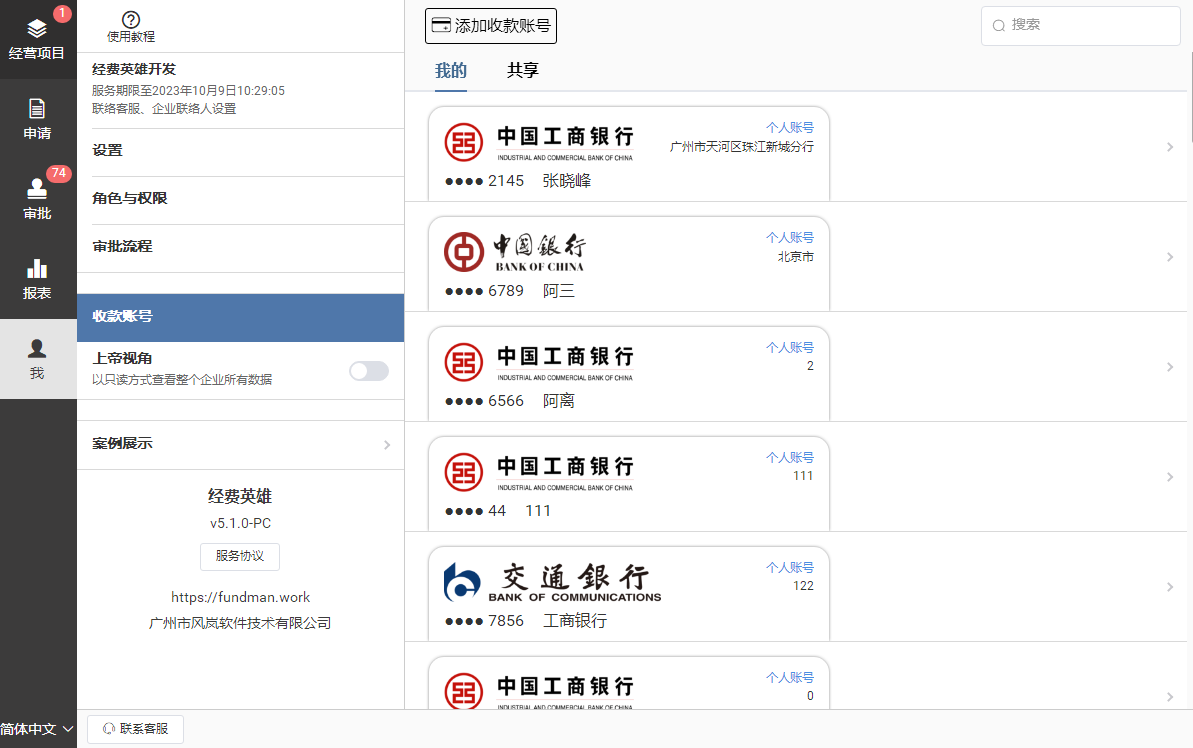Expand the 阿离 account row arrow
This screenshot has width=1193, height=748.
coord(1170,367)
